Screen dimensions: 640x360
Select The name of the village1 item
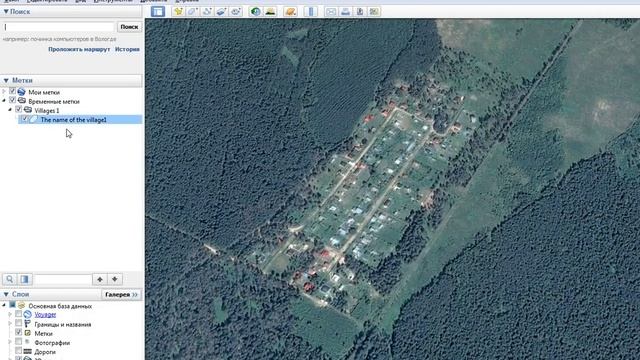click(x=73, y=120)
